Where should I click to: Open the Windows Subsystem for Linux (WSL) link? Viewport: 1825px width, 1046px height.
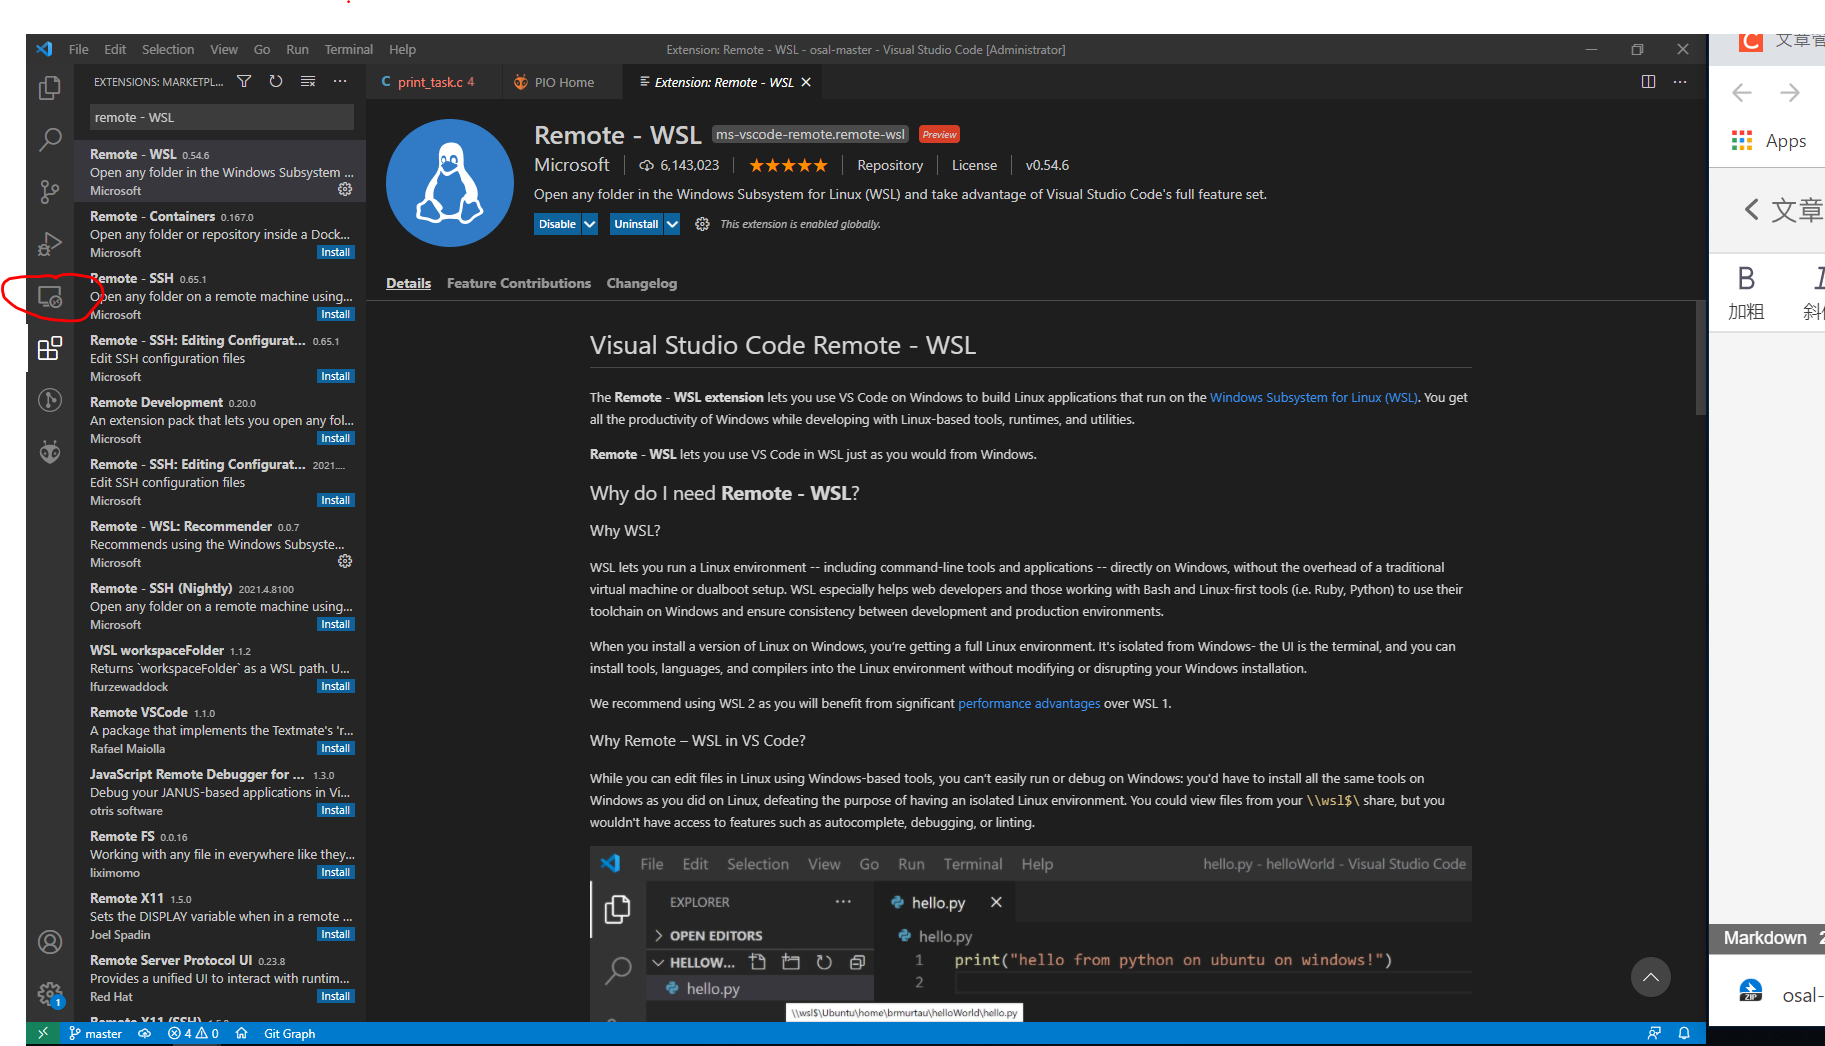point(1314,397)
